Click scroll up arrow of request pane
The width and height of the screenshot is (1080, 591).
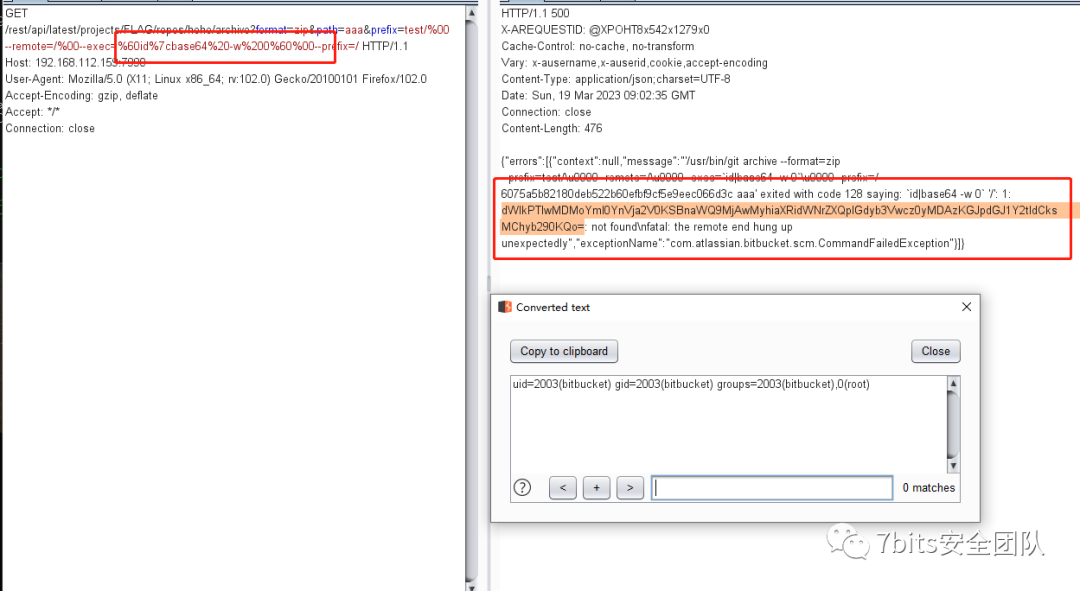pyautogui.click(x=471, y=12)
